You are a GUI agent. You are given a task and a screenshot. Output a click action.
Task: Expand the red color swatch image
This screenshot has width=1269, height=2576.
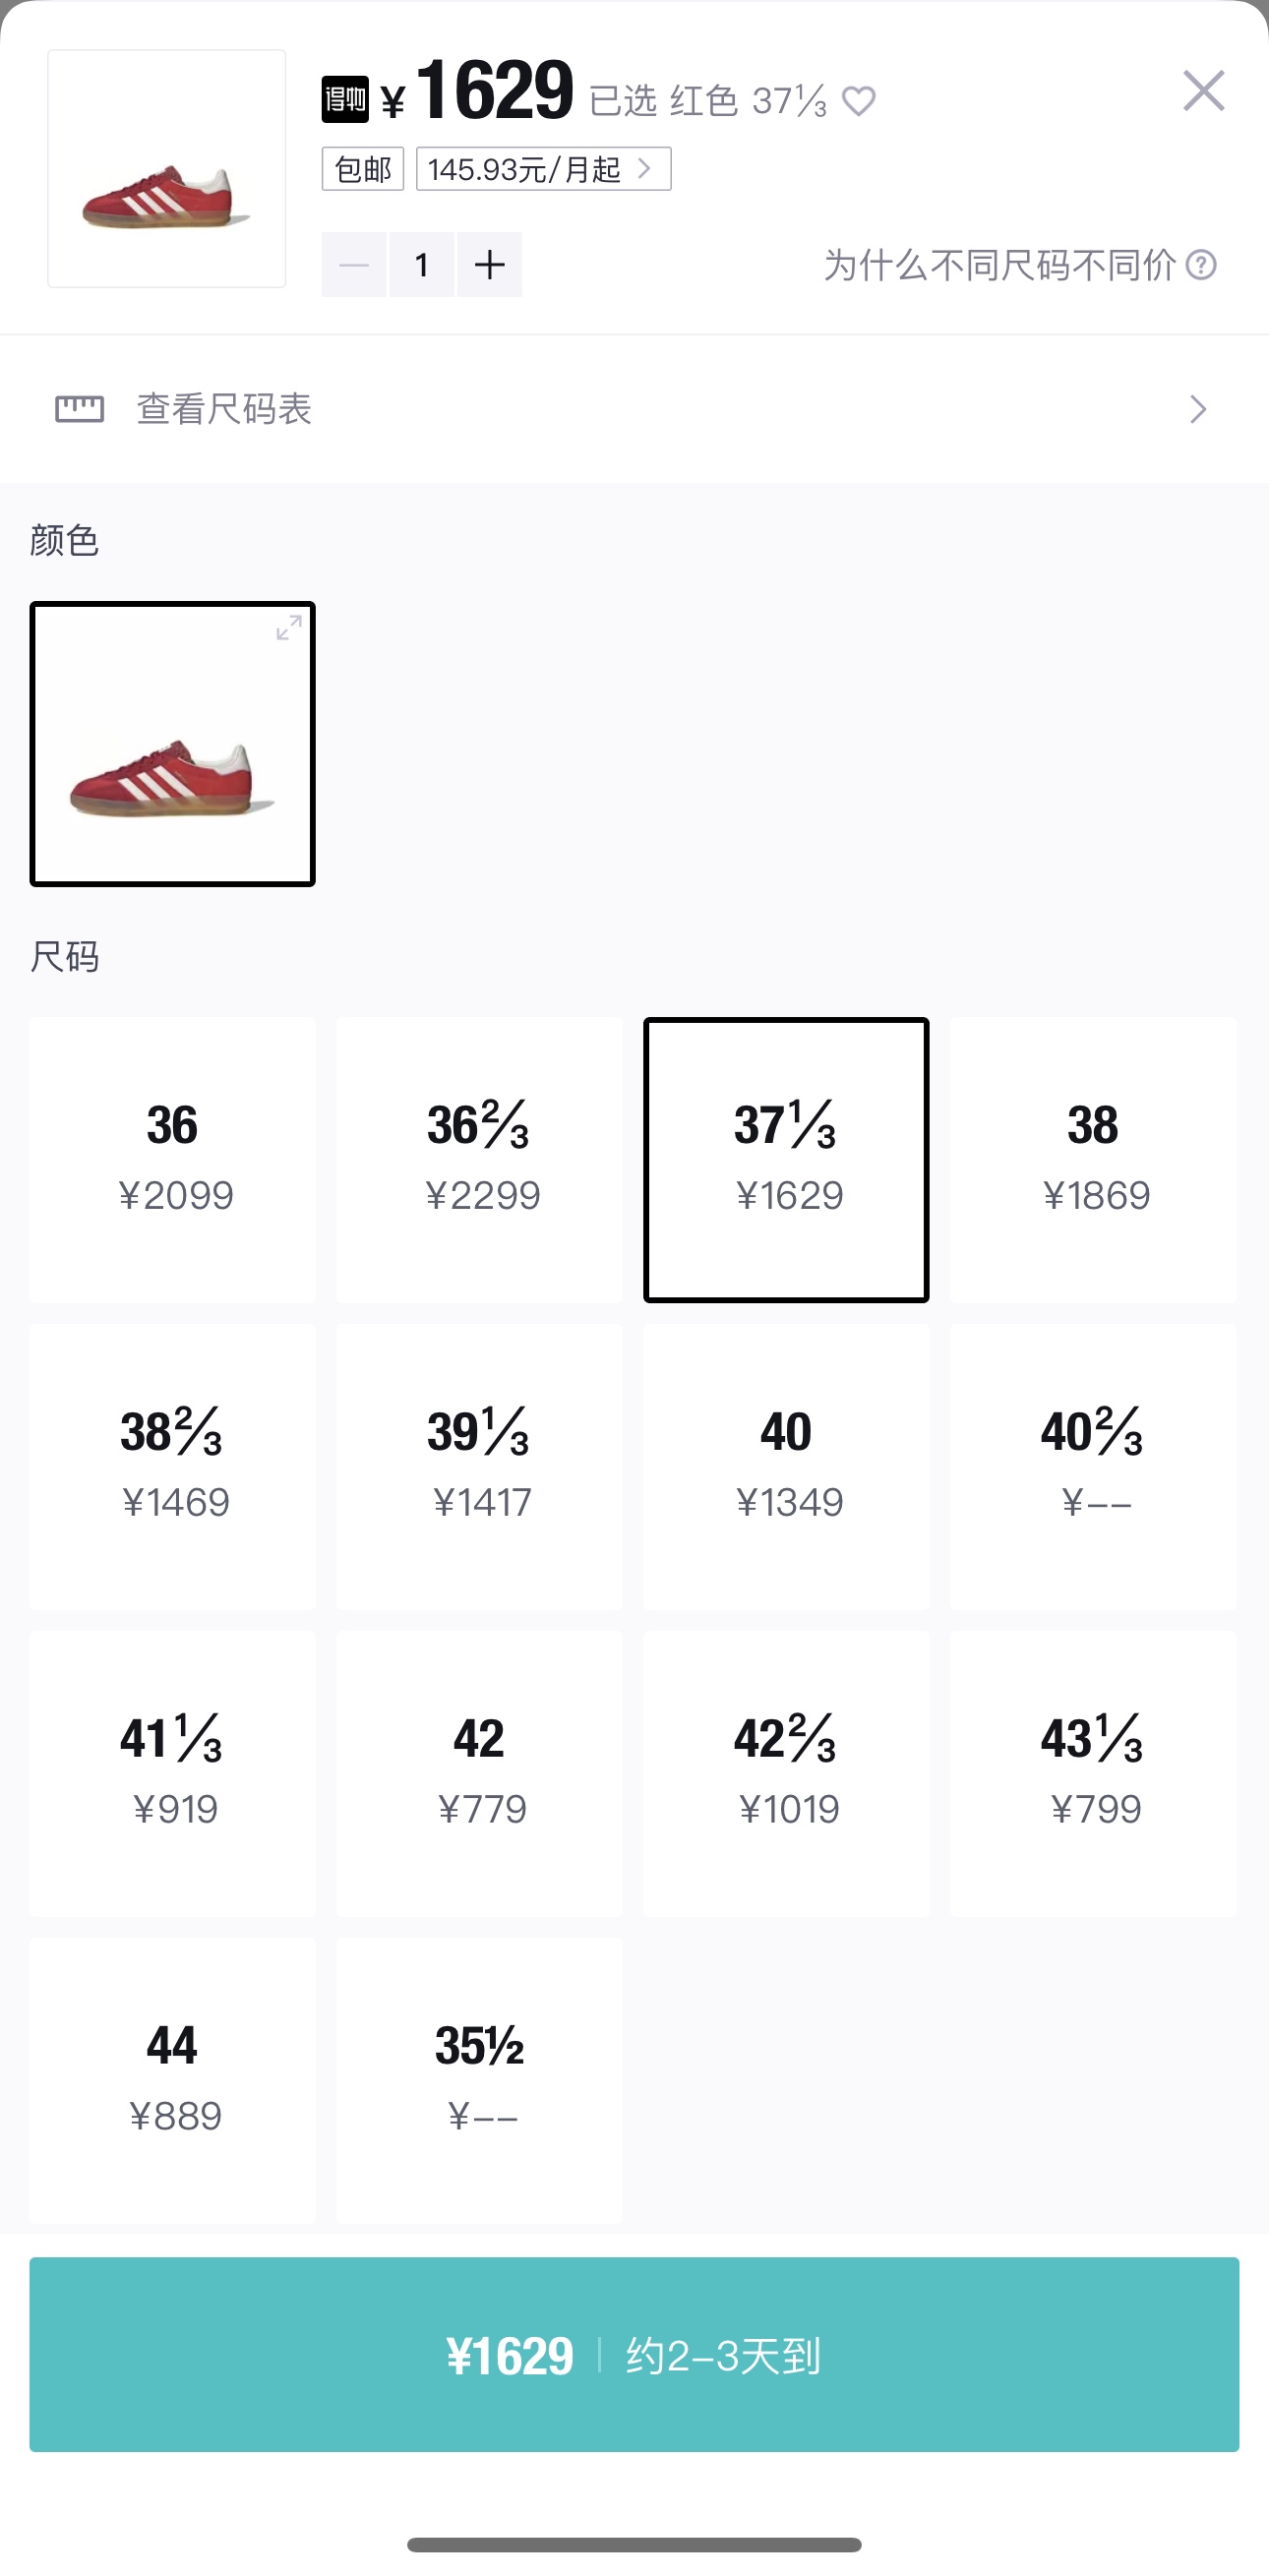(289, 628)
